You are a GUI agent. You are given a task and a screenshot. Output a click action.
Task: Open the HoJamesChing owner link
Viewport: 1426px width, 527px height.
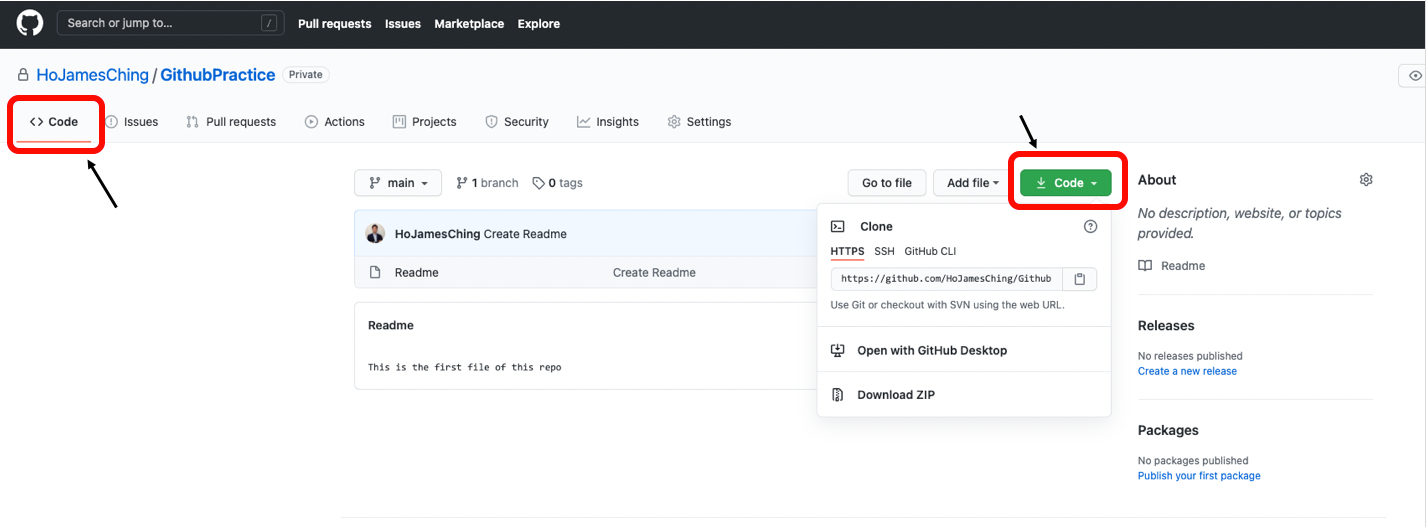[x=92, y=75]
